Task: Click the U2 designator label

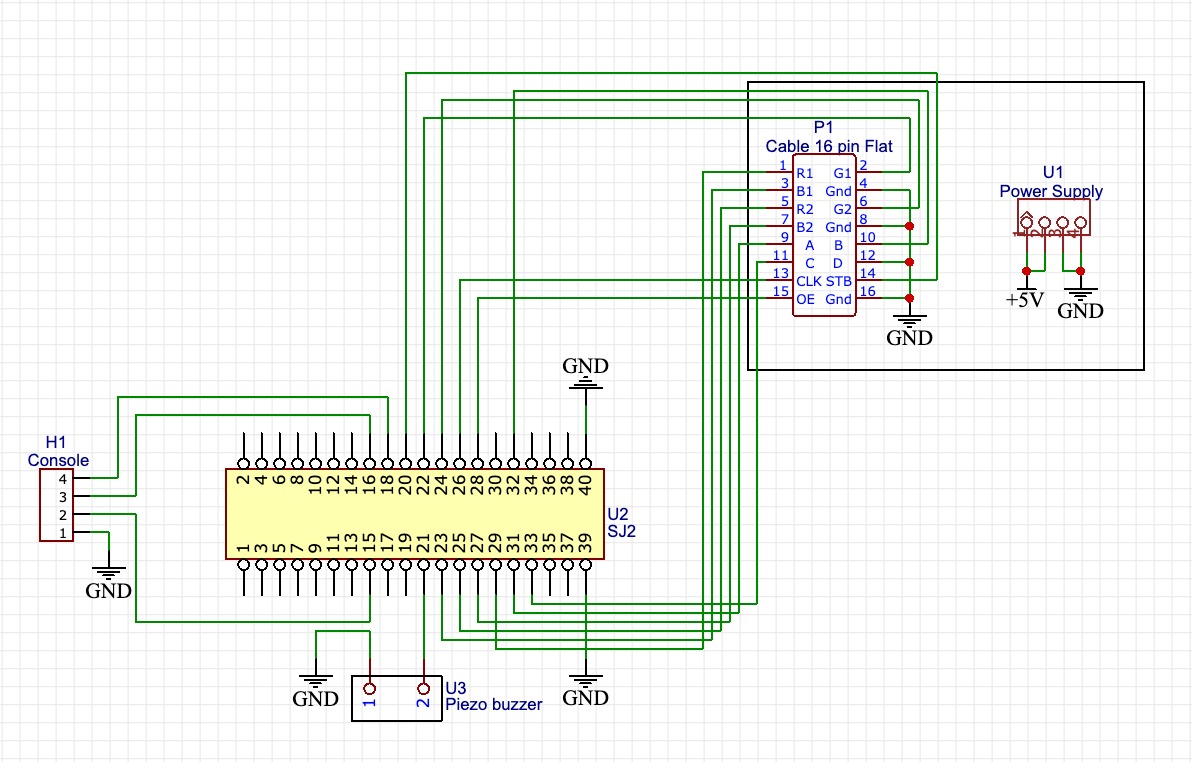Action: tap(618, 514)
